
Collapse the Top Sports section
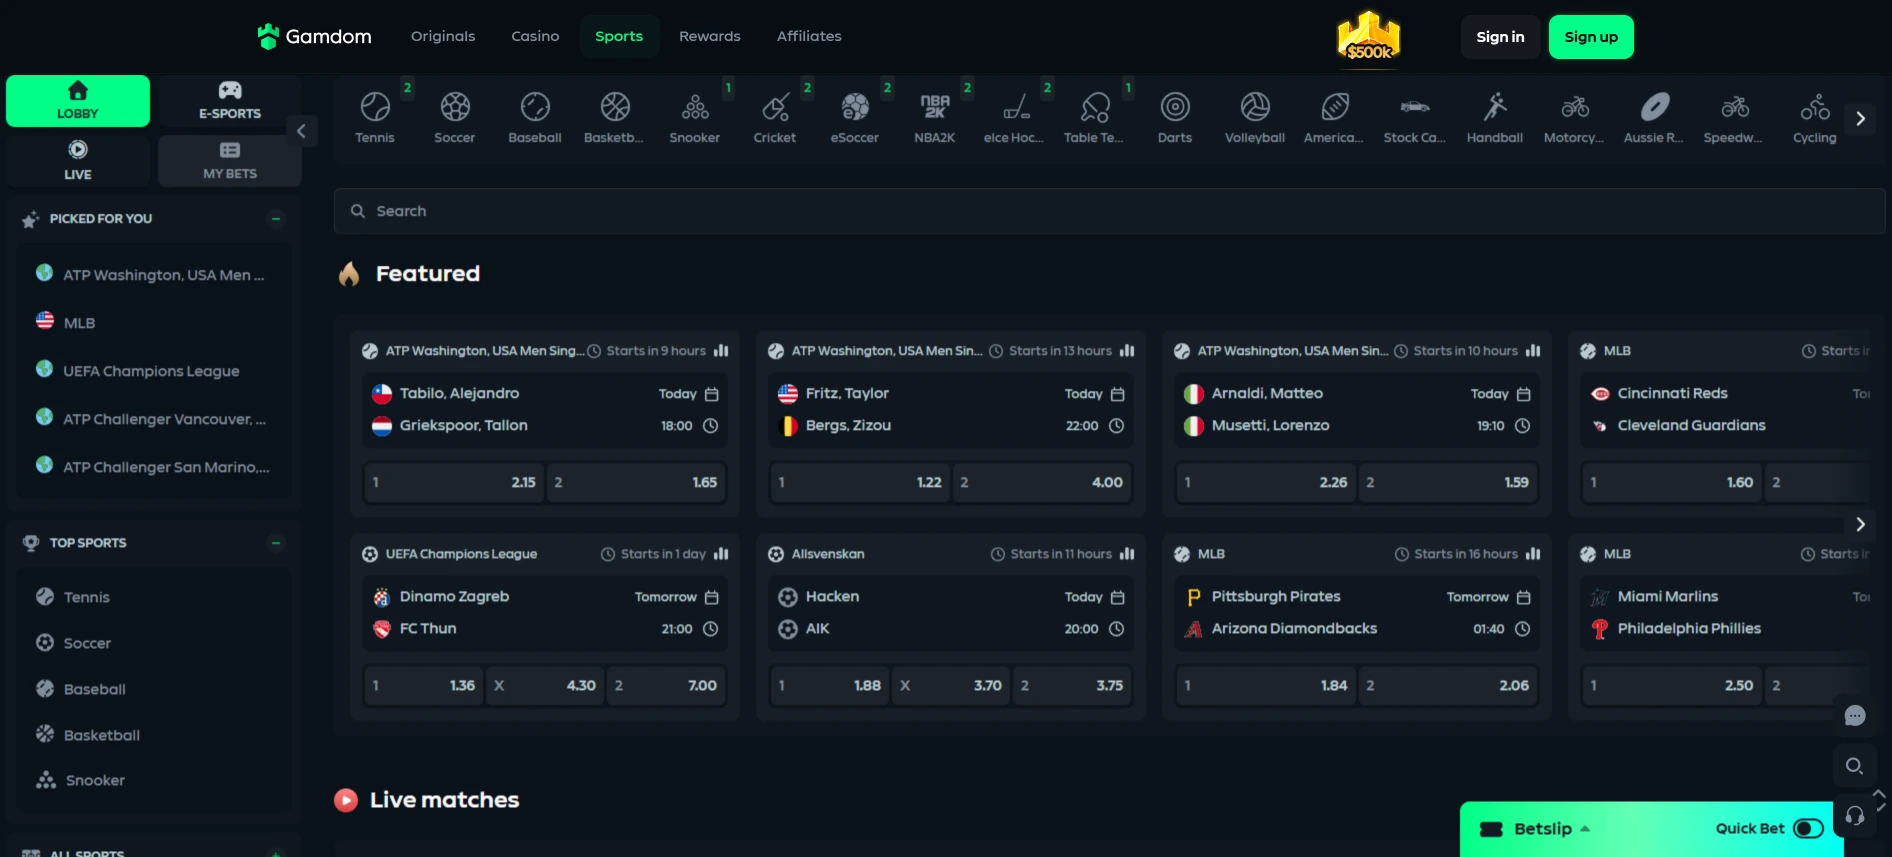(x=276, y=543)
